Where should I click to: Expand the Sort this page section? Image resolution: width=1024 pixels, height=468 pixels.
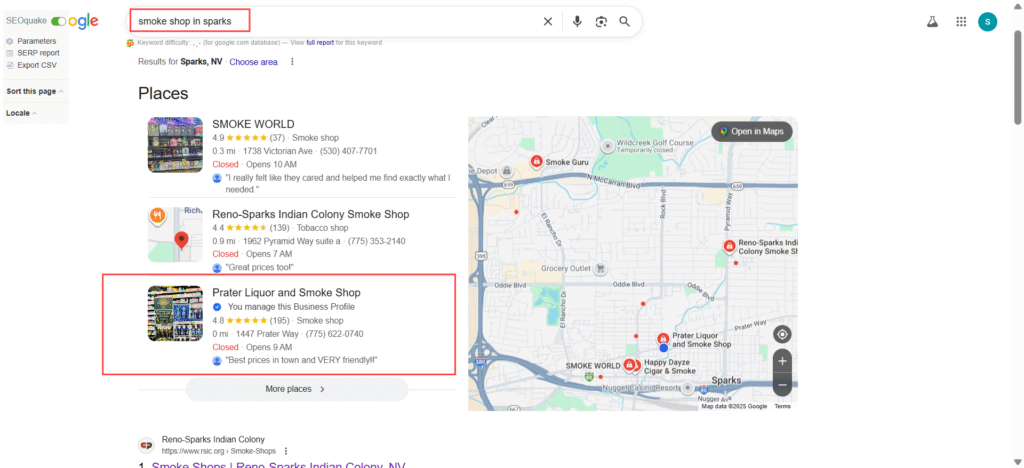coord(35,91)
